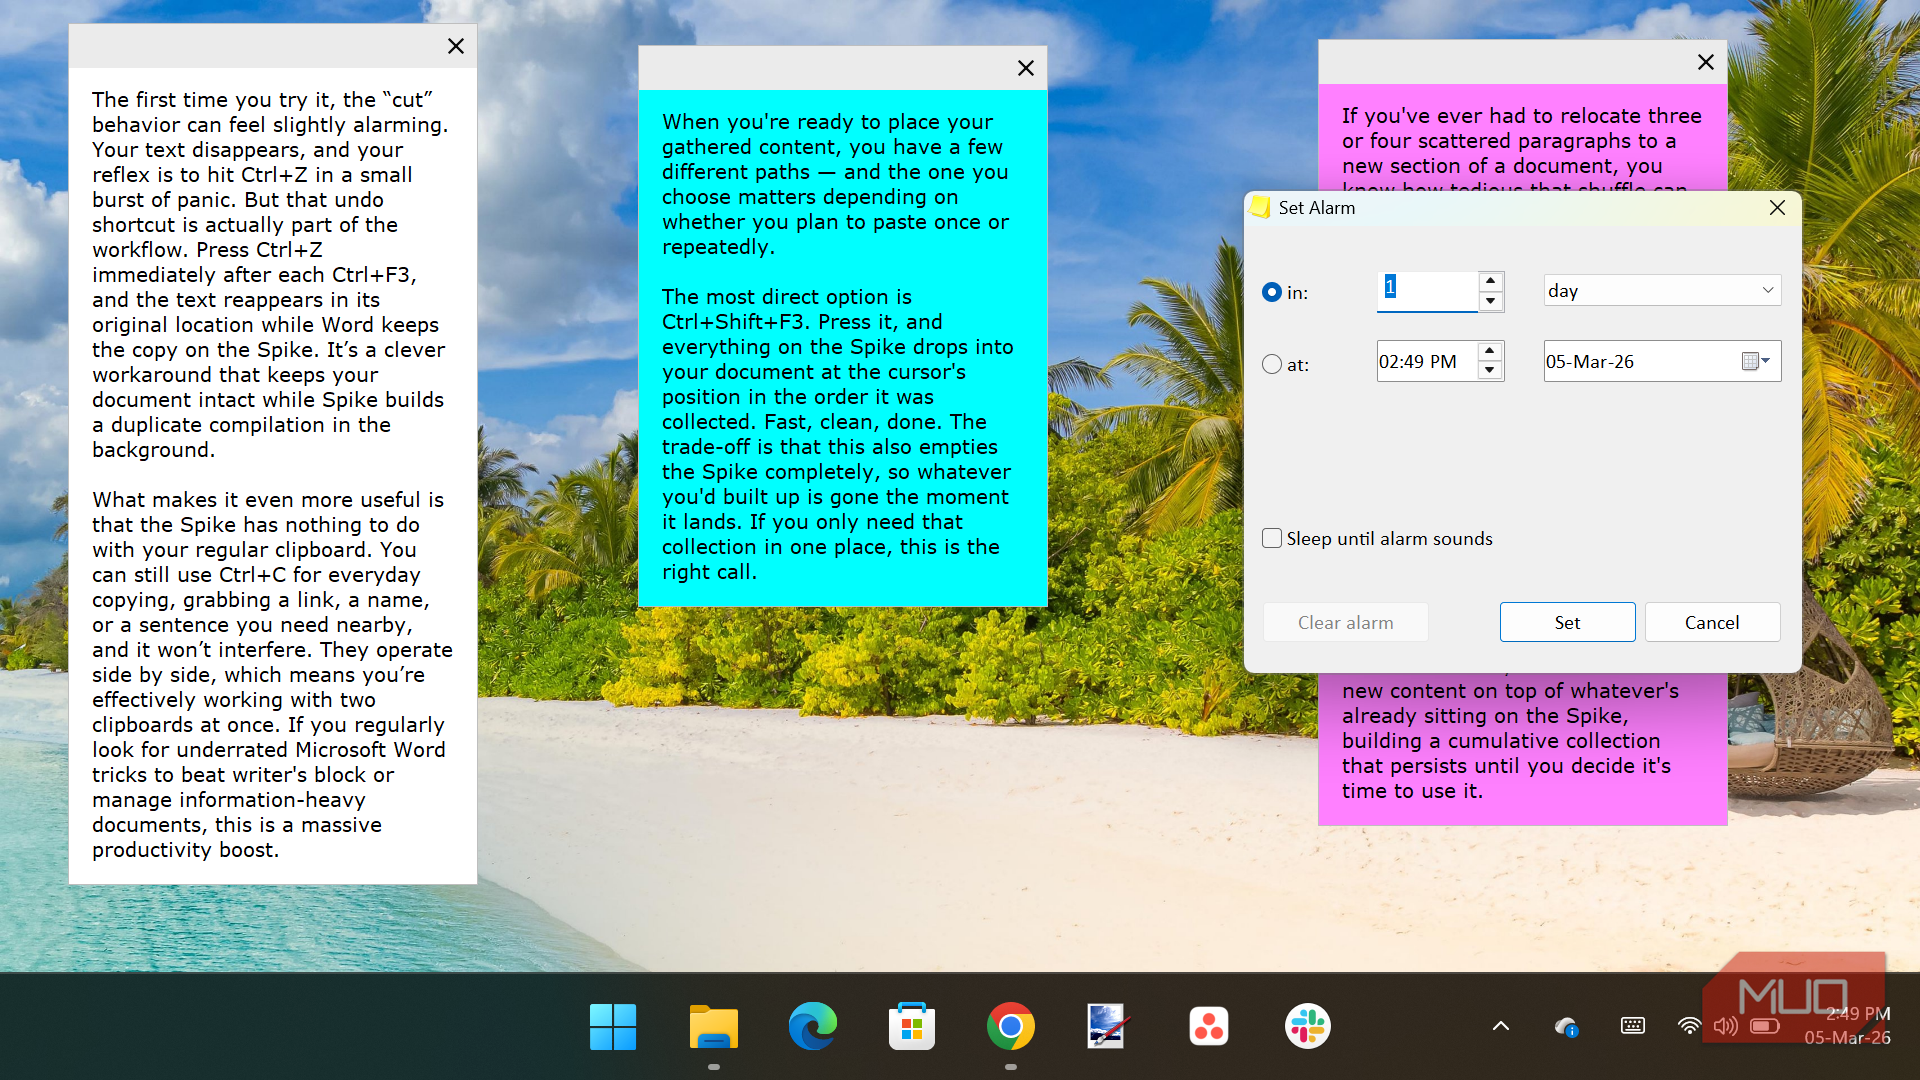The height and width of the screenshot is (1080, 1920).
Task: Close the Set Alarm dialog
Action: pyautogui.click(x=1776, y=208)
